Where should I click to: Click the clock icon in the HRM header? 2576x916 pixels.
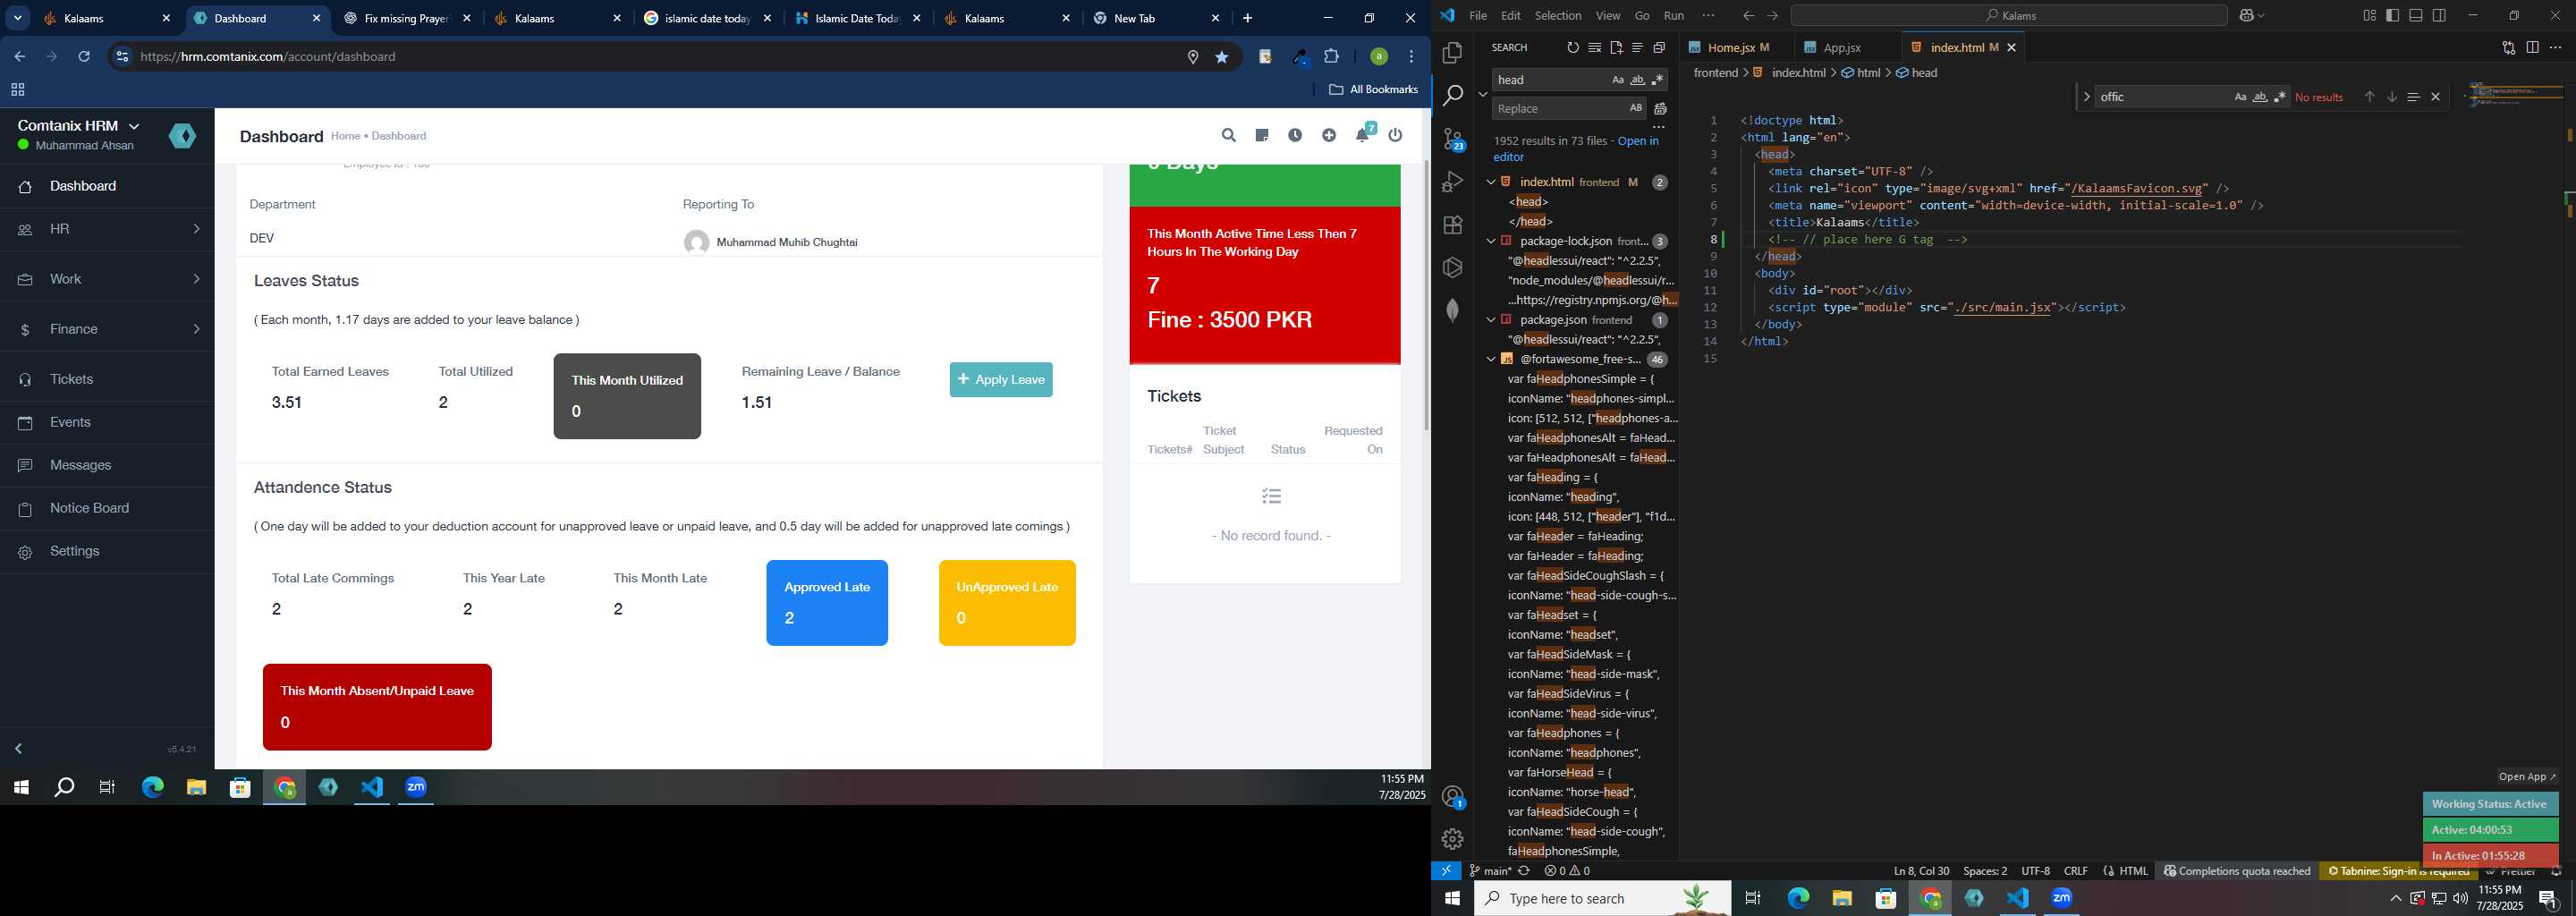coord(1295,135)
